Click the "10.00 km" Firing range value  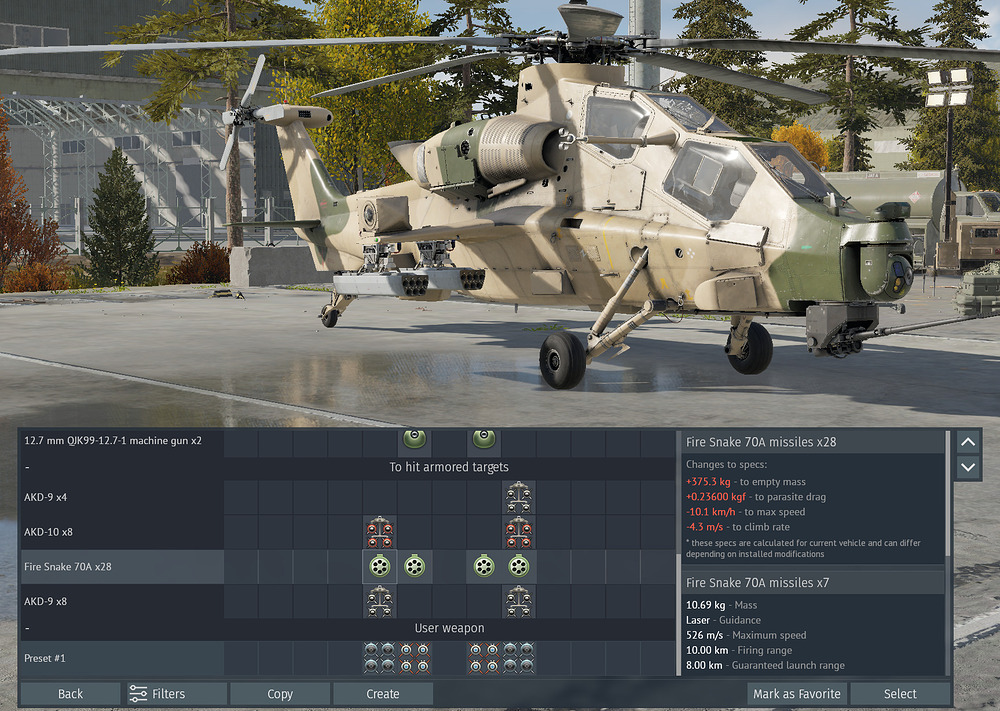tap(707, 650)
